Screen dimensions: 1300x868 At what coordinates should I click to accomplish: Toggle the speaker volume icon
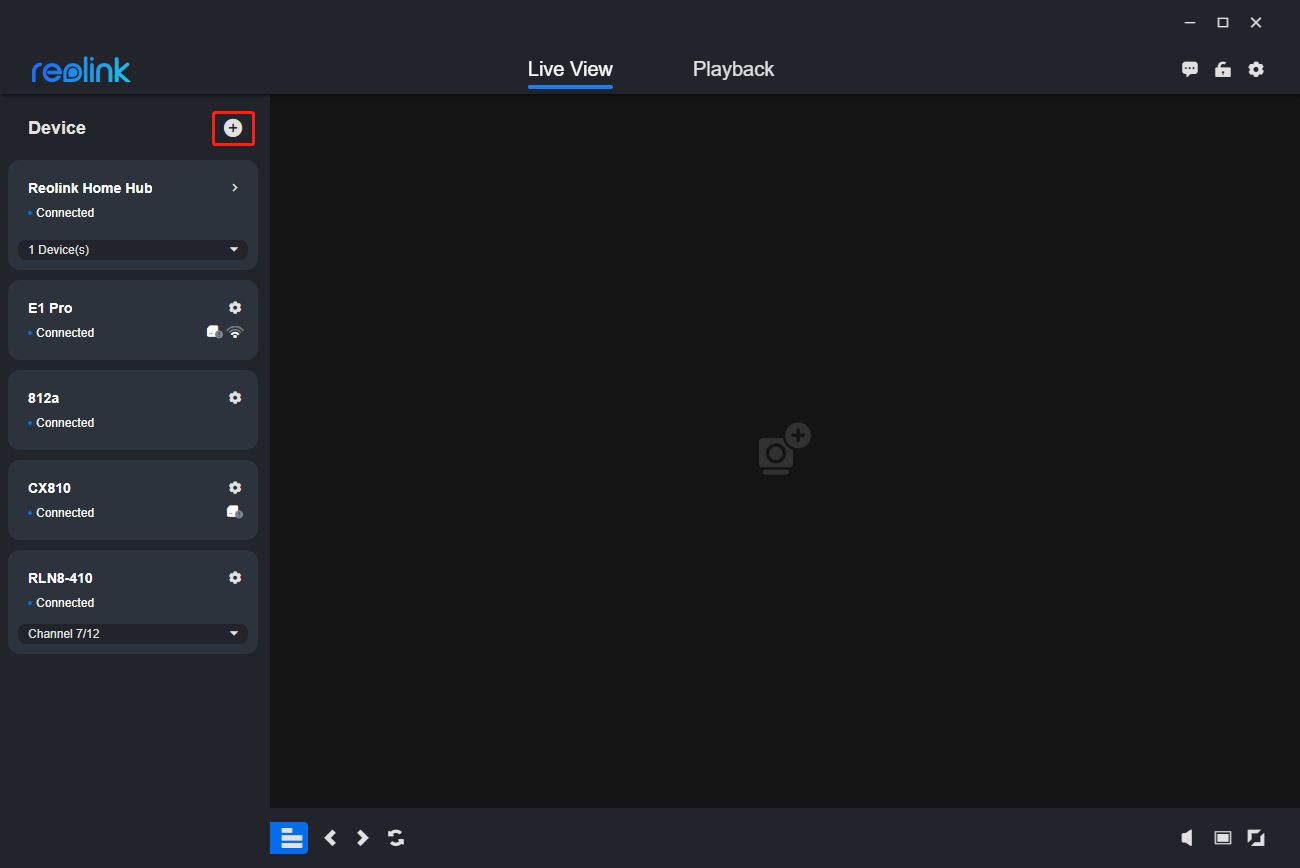1188,838
